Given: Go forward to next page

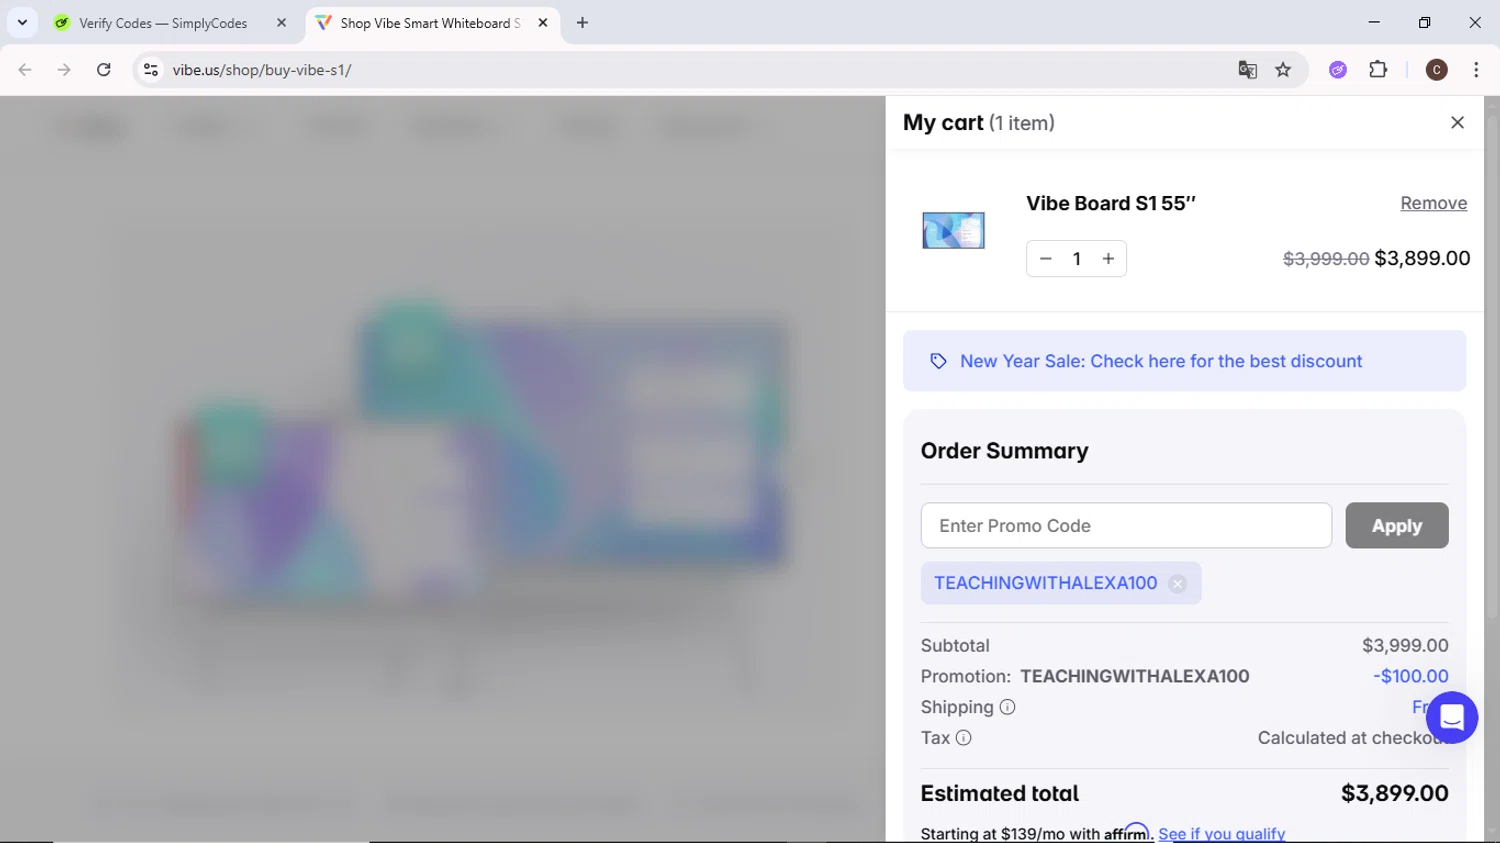Looking at the screenshot, I should tap(64, 70).
